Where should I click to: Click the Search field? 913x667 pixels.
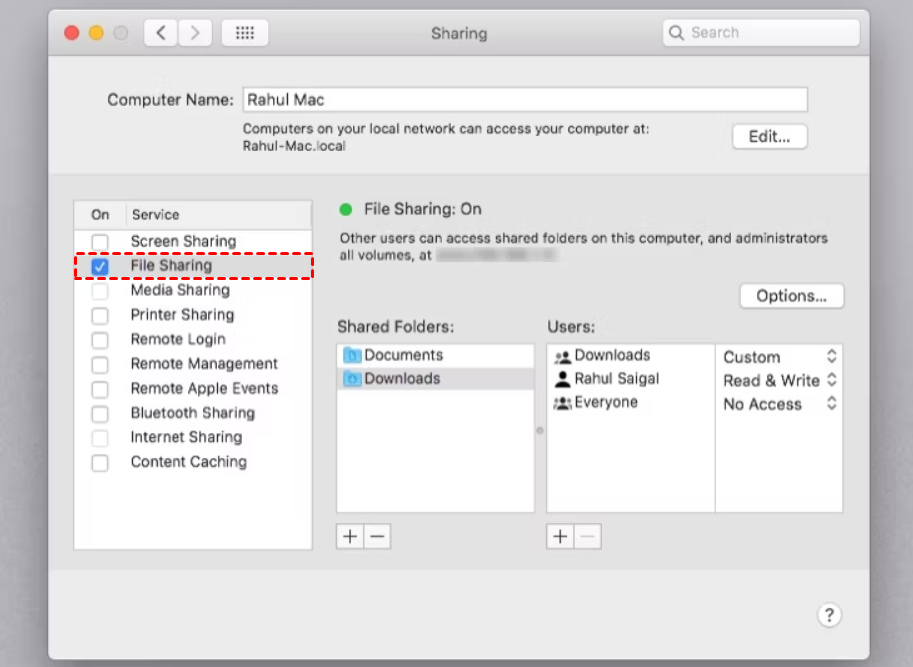click(x=761, y=33)
